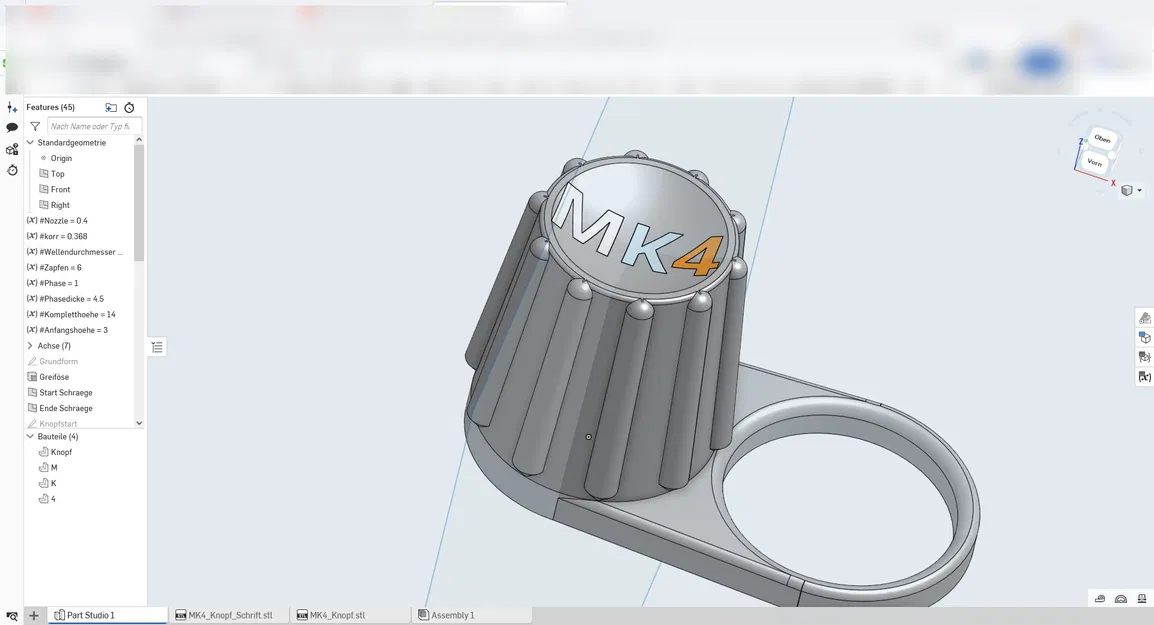Screen dimensions: 1154x625
Task: Click inside the feature search field
Action: coord(95,125)
